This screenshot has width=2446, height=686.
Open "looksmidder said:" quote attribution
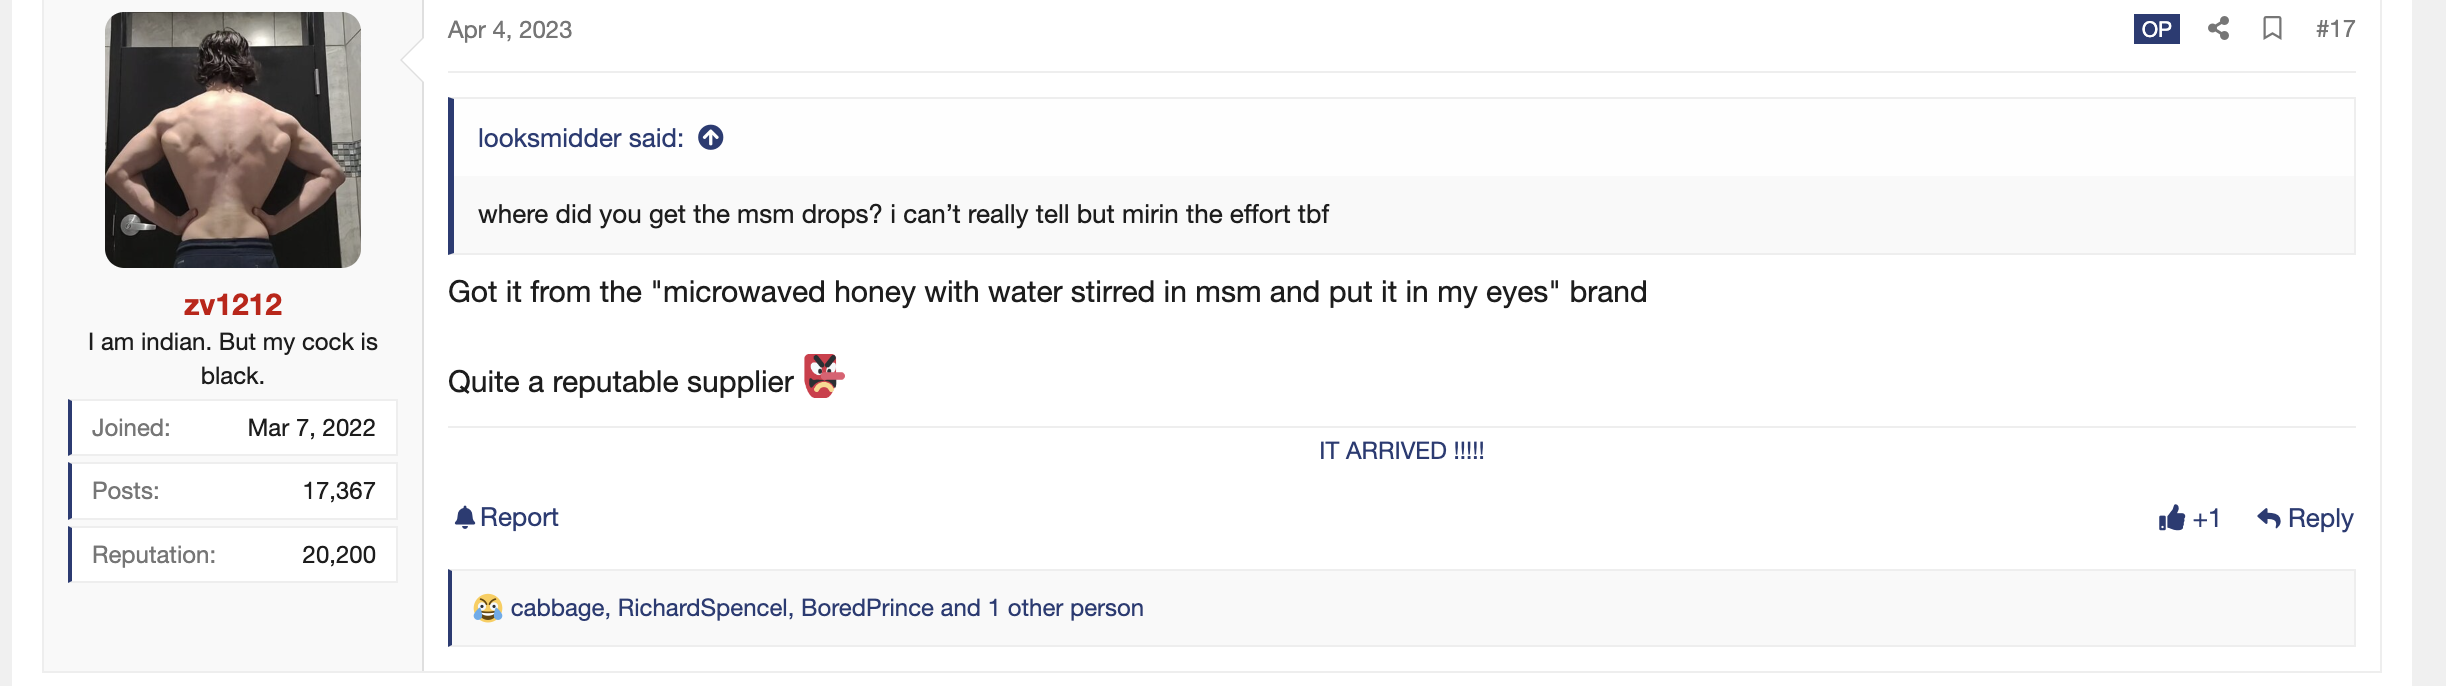[580, 138]
